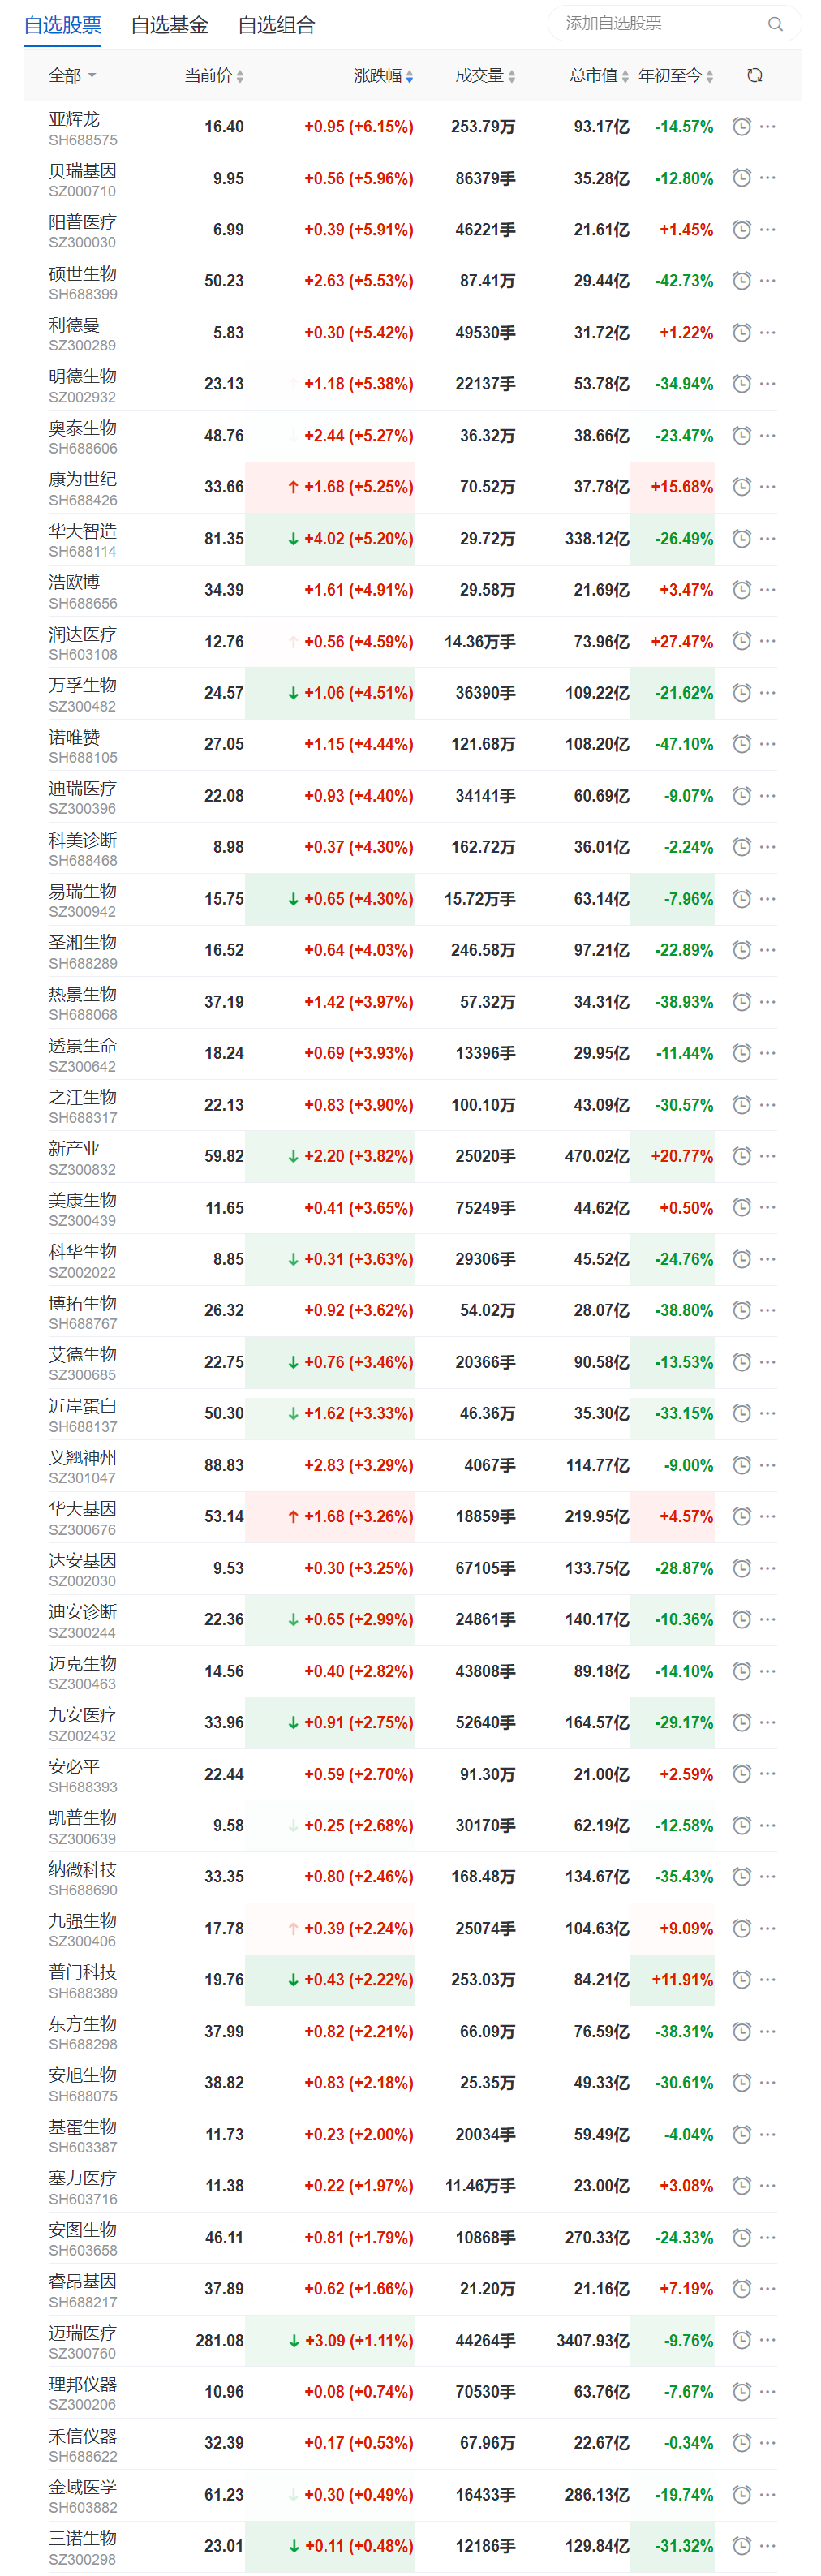
Task: Sort by 年初至今 column header
Action: (676, 76)
